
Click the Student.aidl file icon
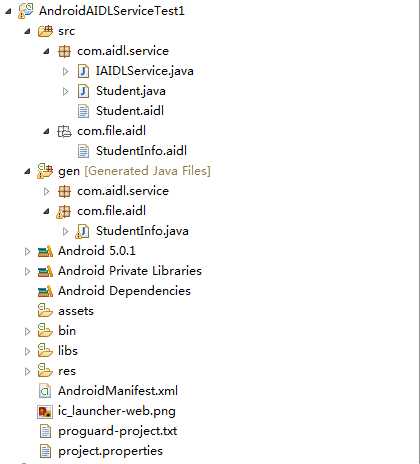[83, 111]
